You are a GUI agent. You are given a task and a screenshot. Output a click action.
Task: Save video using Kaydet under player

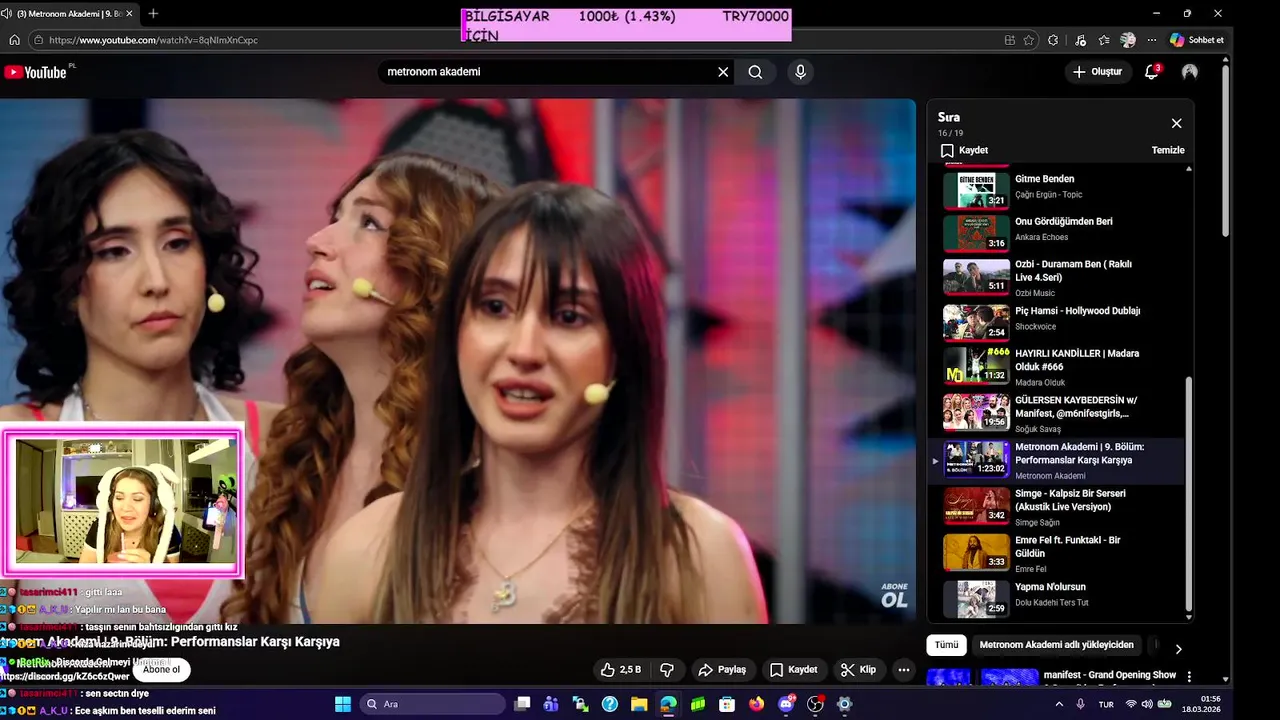[793, 670]
